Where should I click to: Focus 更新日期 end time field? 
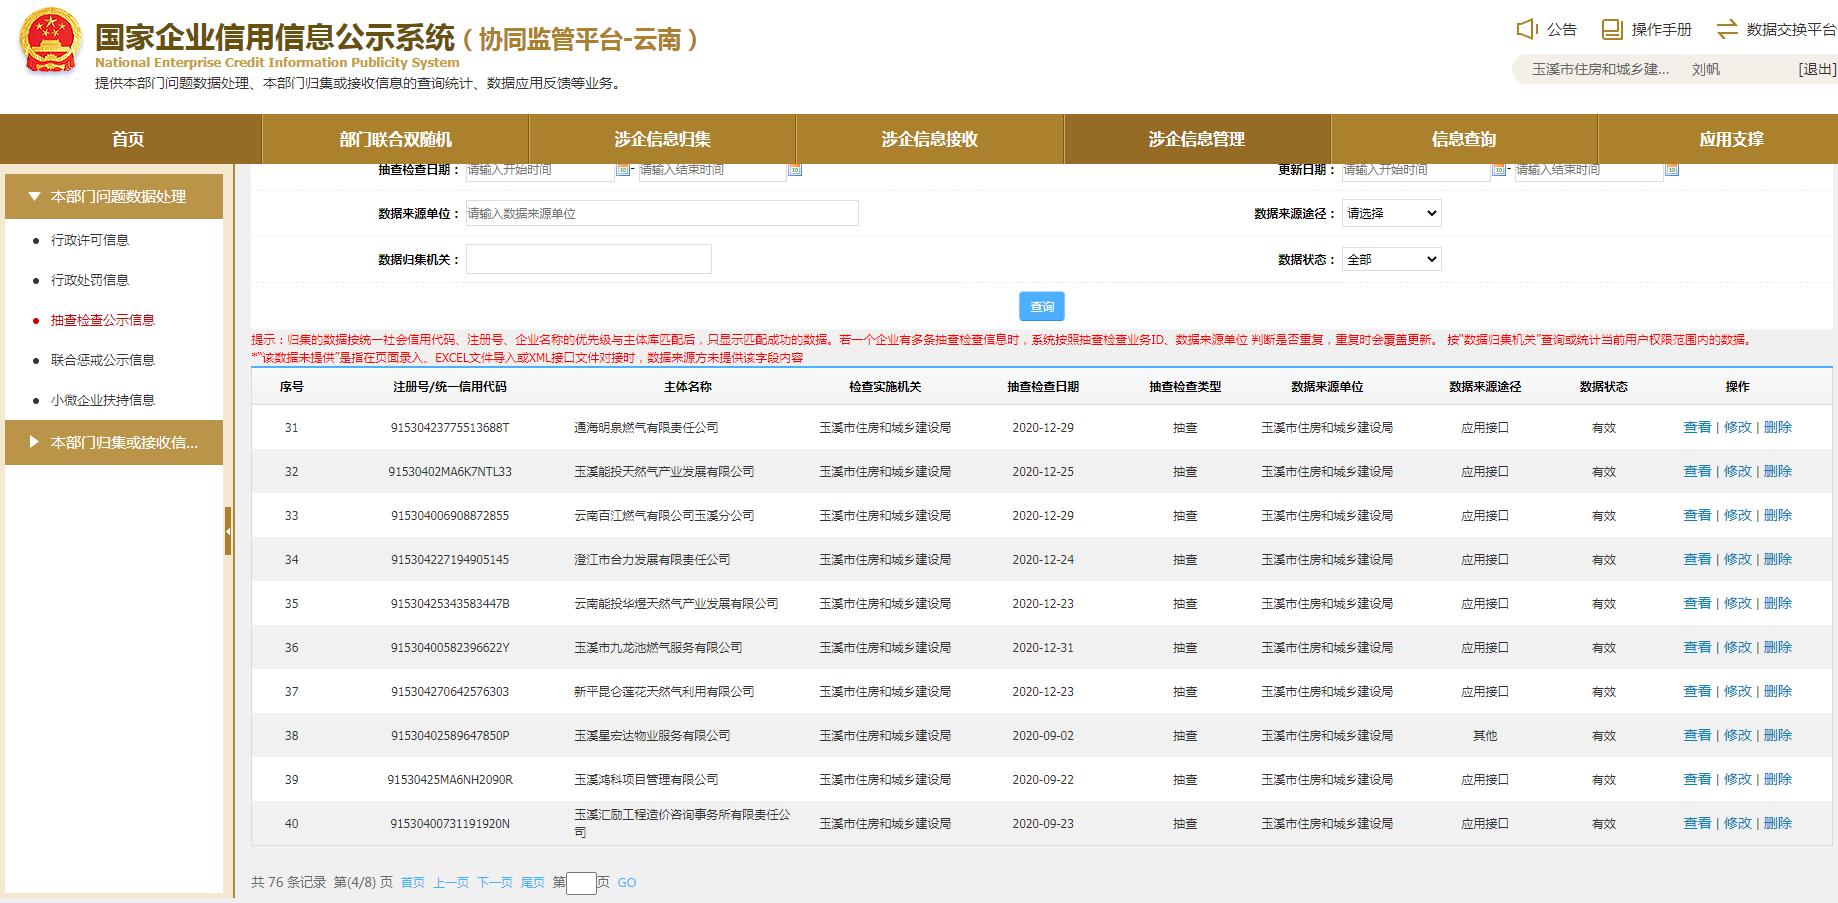click(1589, 170)
